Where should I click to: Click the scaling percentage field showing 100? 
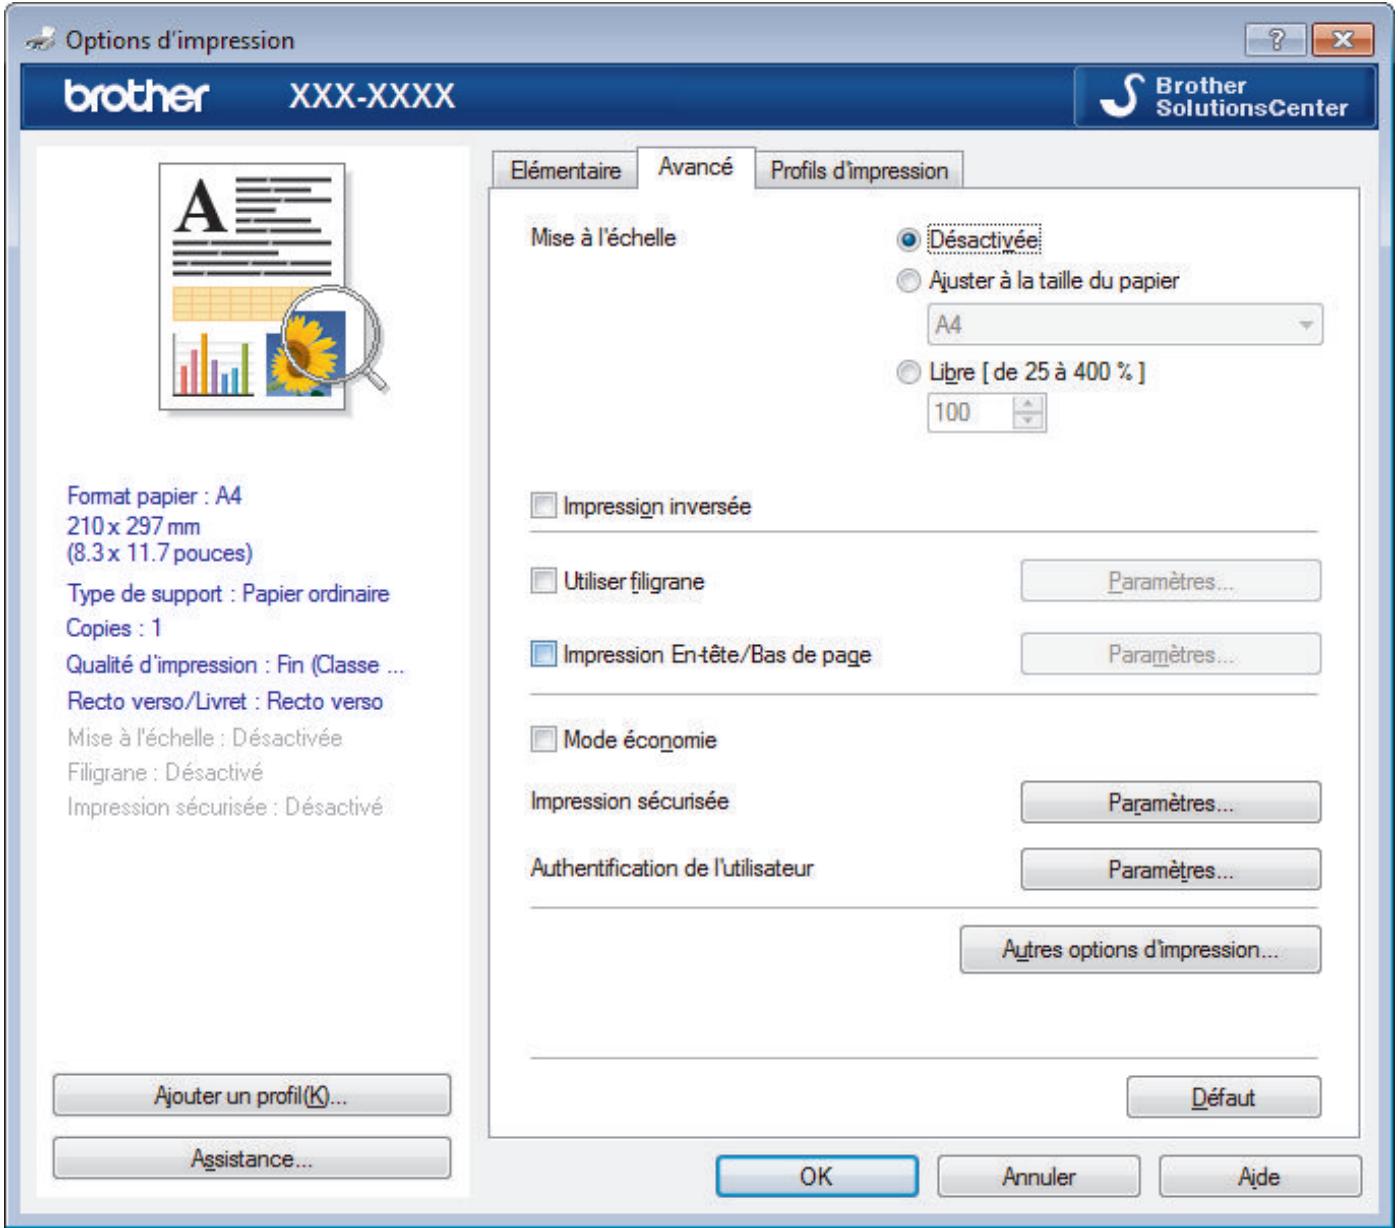pyautogui.click(x=970, y=412)
